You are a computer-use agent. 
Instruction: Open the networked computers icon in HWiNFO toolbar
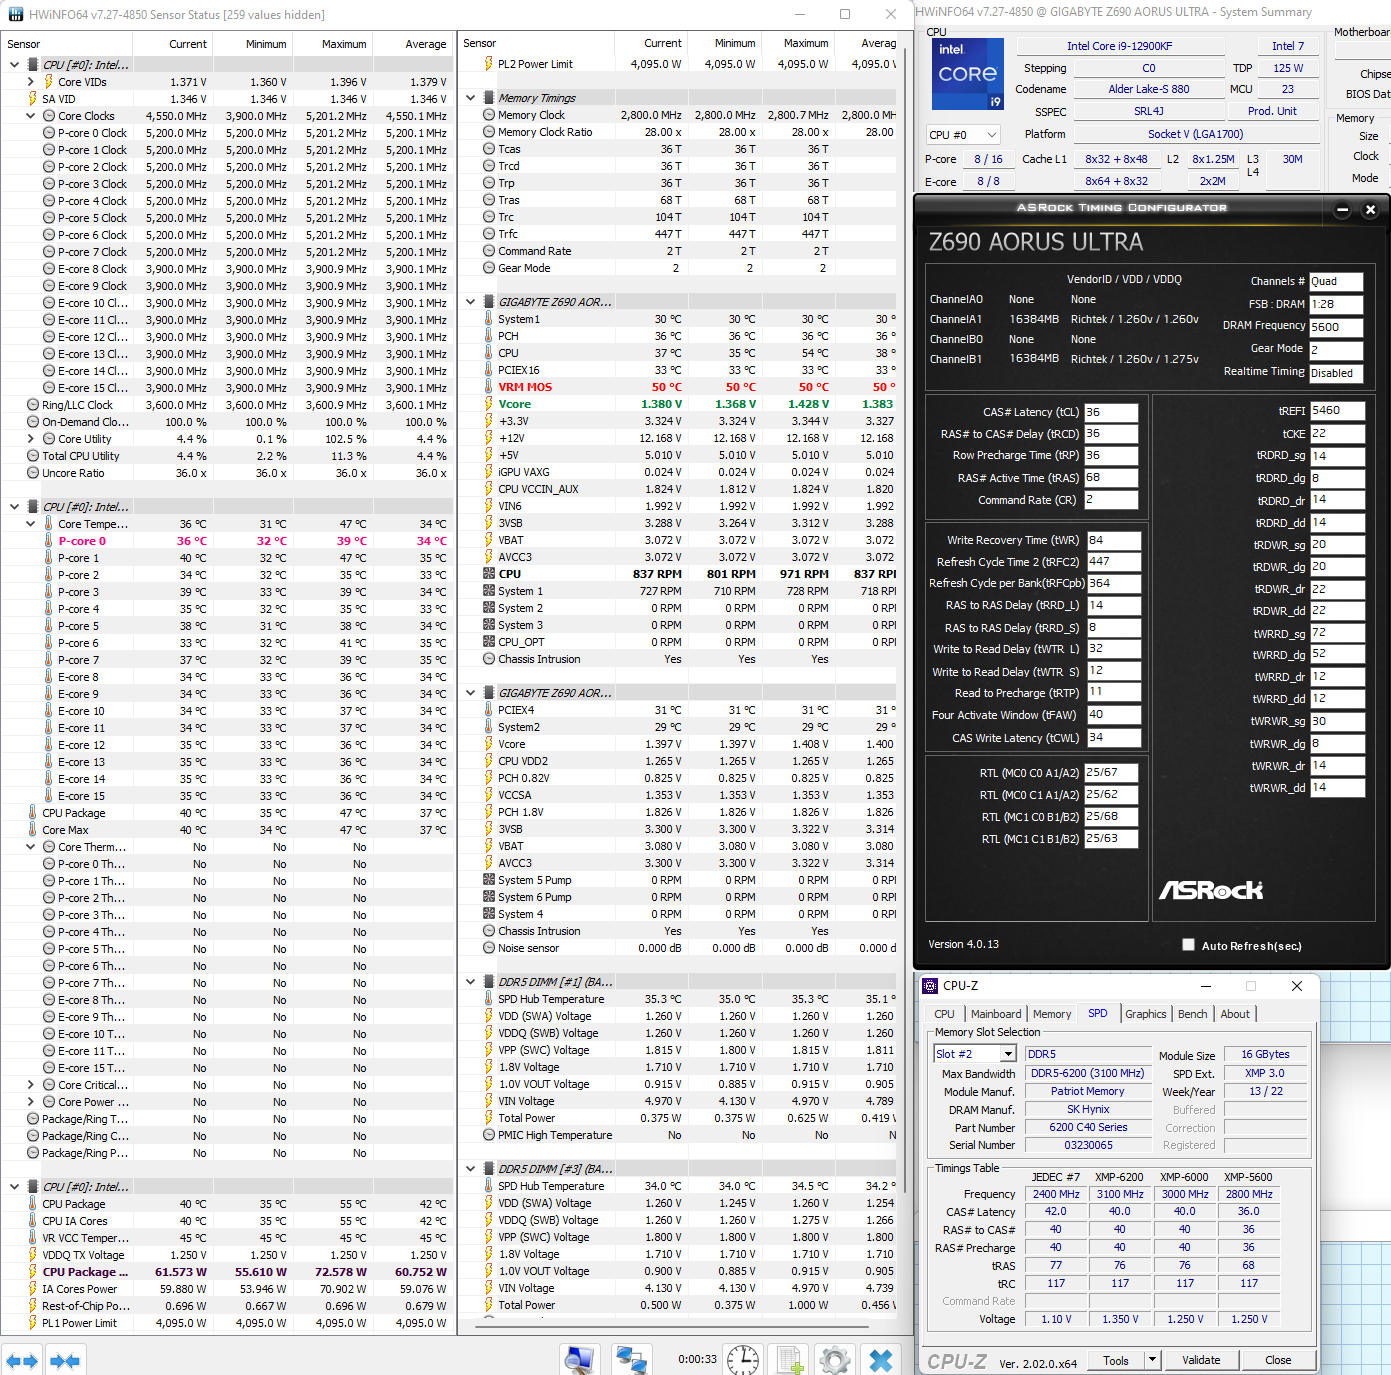tap(631, 1360)
